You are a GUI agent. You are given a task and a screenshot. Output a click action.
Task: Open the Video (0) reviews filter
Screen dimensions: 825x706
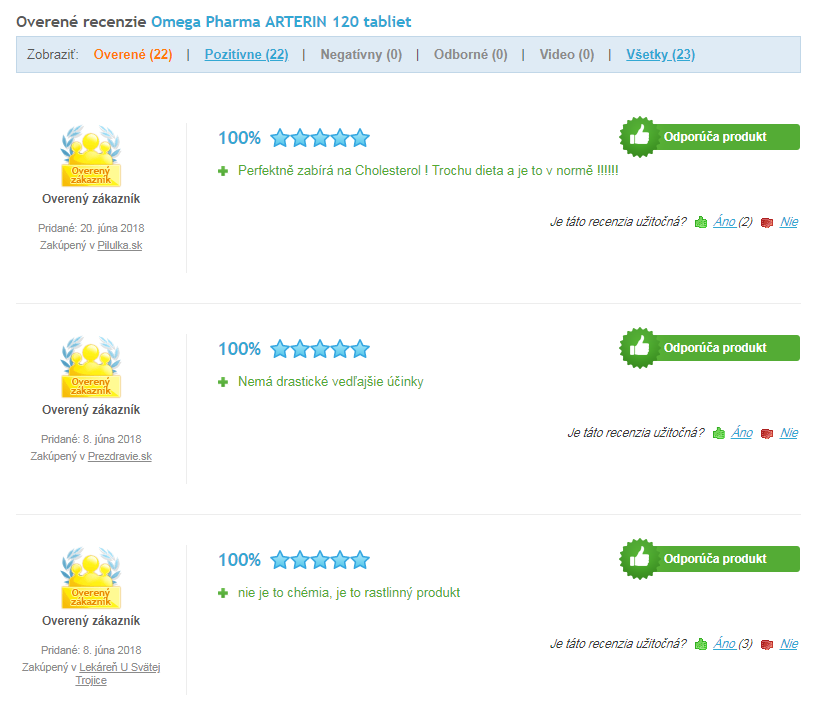567,55
